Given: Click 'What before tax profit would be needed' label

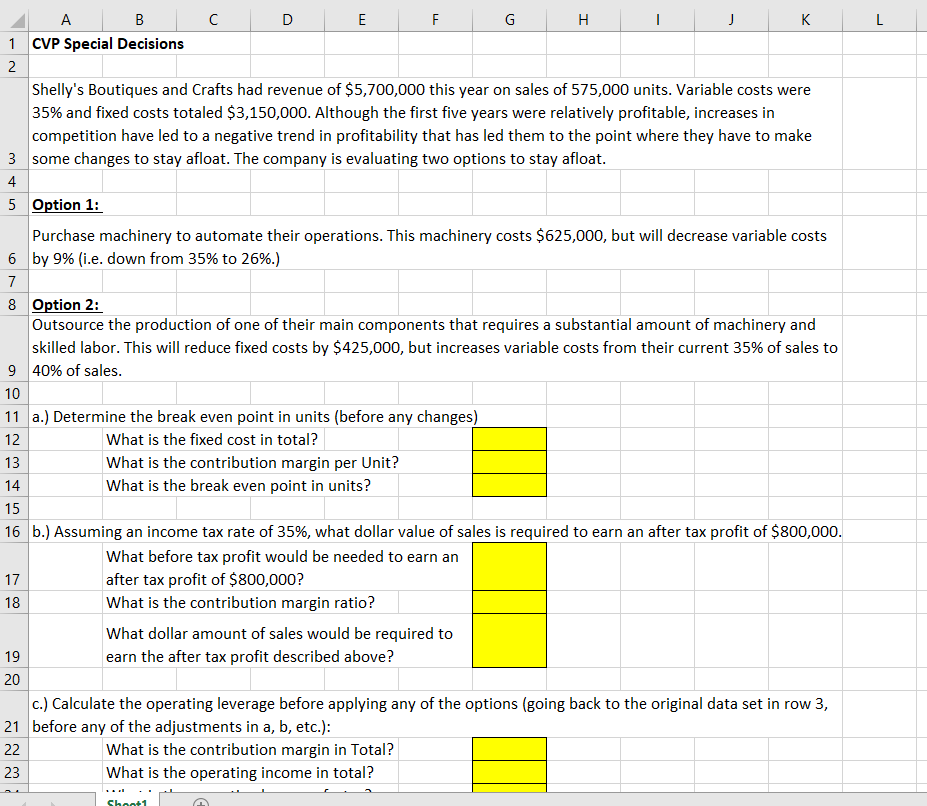Looking at the screenshot, I should [282, 568].
